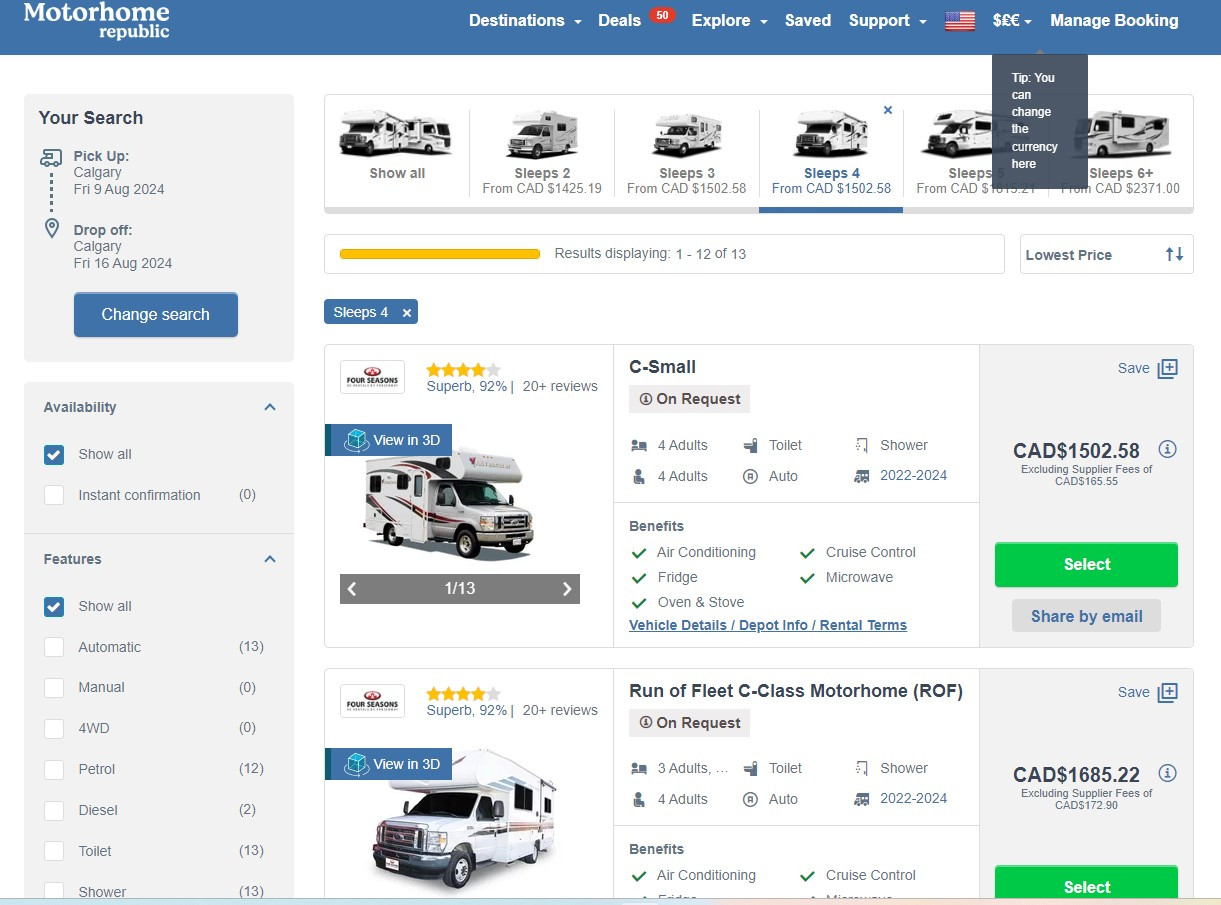The height and width of the screenshot is (905, 1221).
Task: Open the Destinations dropdown menu
Action: pos(525,20)
